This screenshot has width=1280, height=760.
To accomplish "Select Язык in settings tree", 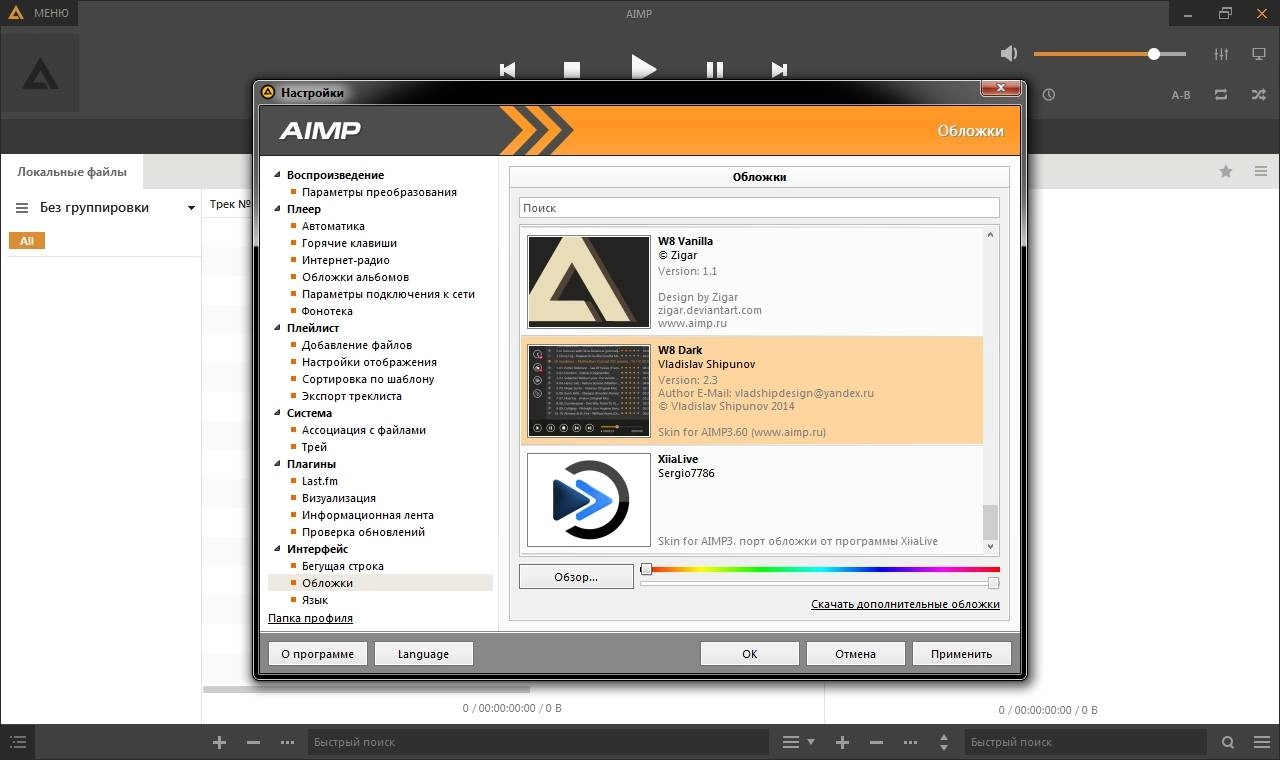I will point(315,600).
